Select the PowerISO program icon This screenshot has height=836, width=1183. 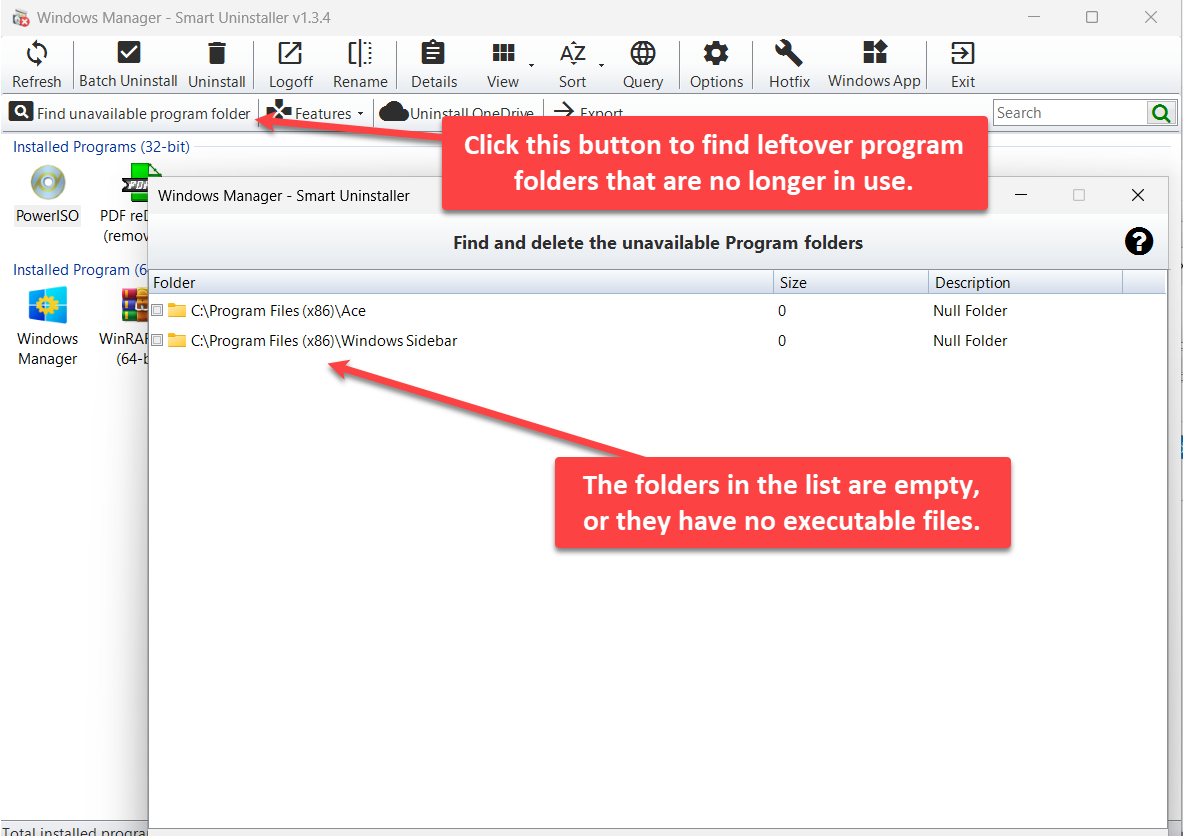tap(48, 183)
